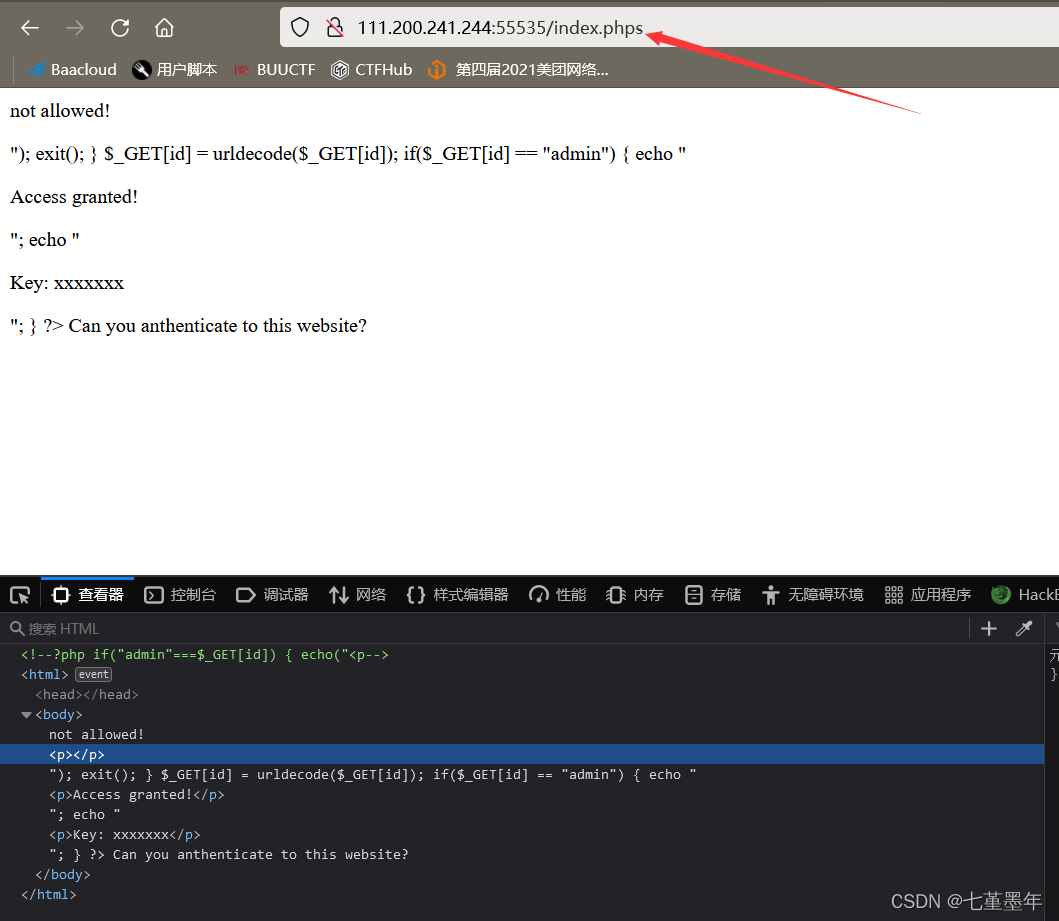Screen dimensions: 1059x921
Task: Go back to the previous page
Action: pyautogui.click(x=30, y=28)
